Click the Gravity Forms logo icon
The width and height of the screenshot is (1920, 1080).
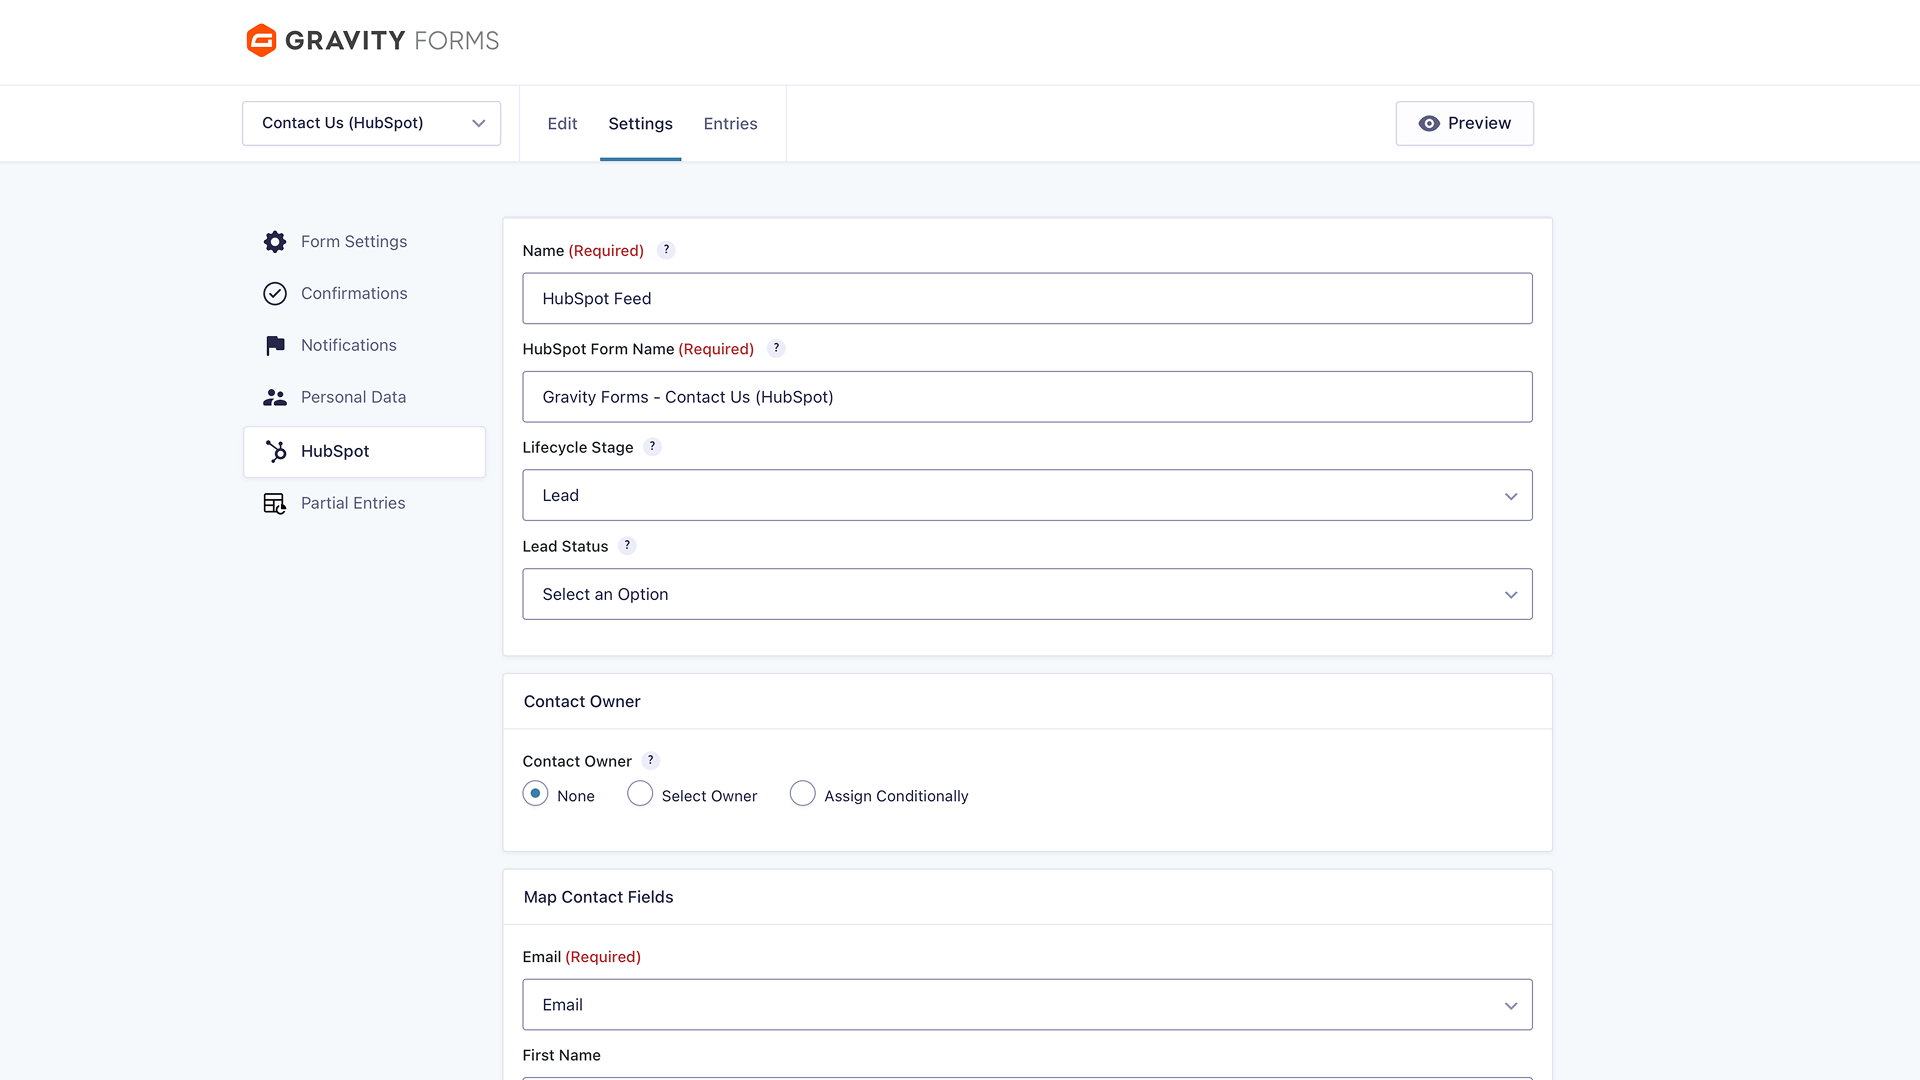pyautogui.click(x=261, y=40)
